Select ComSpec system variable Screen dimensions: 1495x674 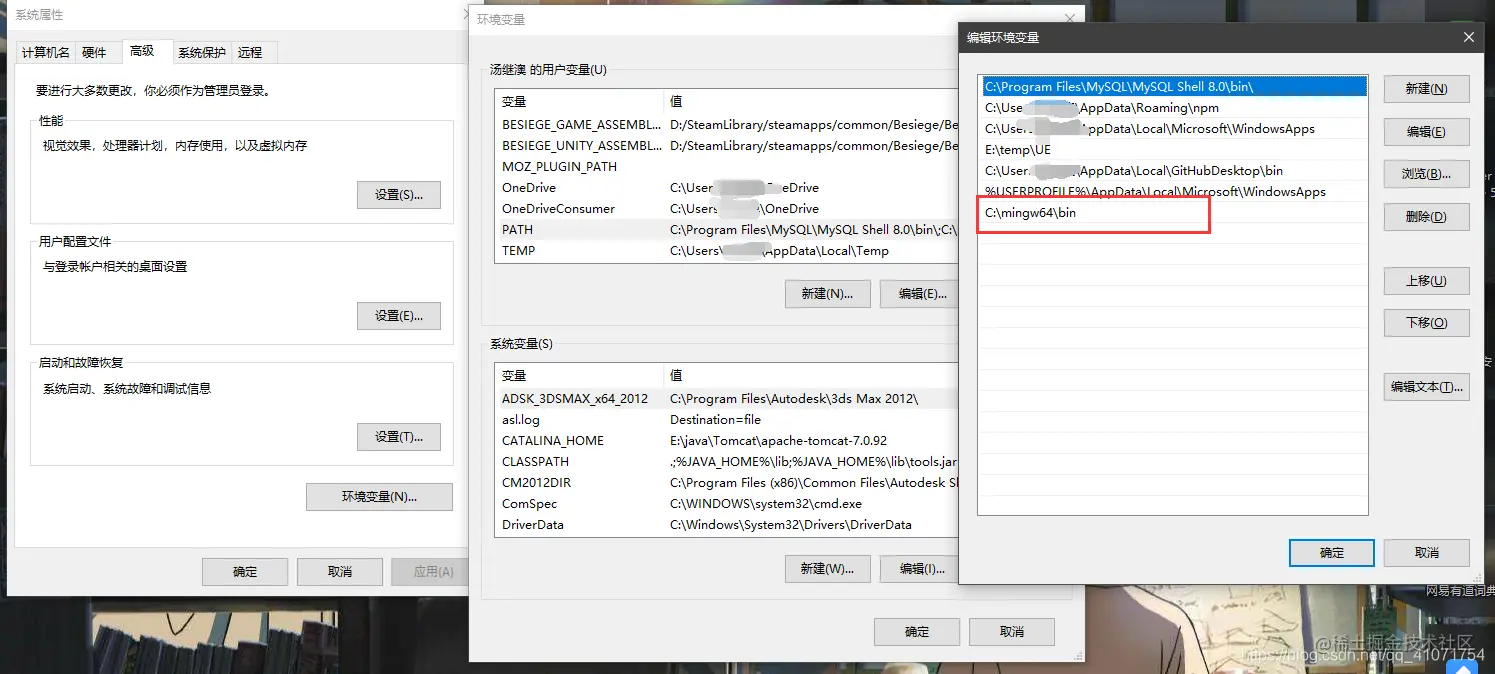[727, 504]
